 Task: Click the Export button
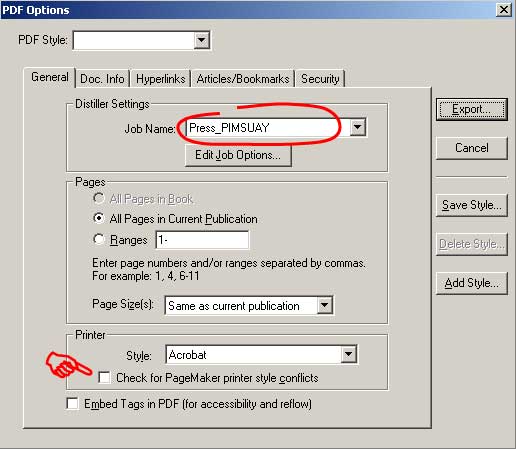[x=472, y=109]
